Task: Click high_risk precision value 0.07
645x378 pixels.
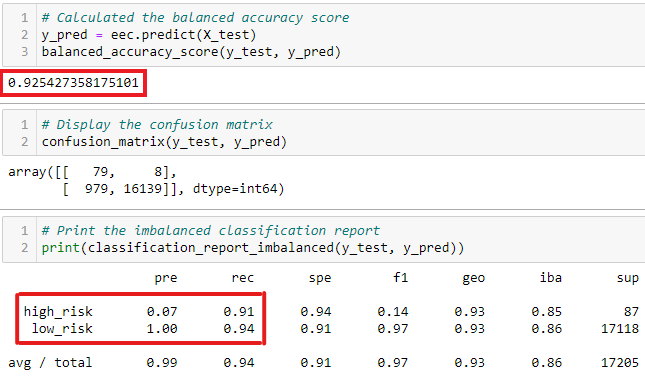Action: (x=162, y=312)
